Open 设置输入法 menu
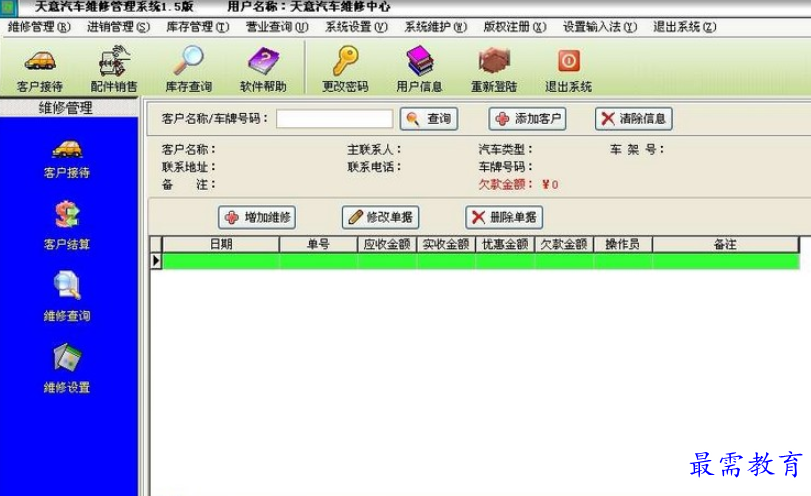The image size is (811, 496). tap(600, 27)
